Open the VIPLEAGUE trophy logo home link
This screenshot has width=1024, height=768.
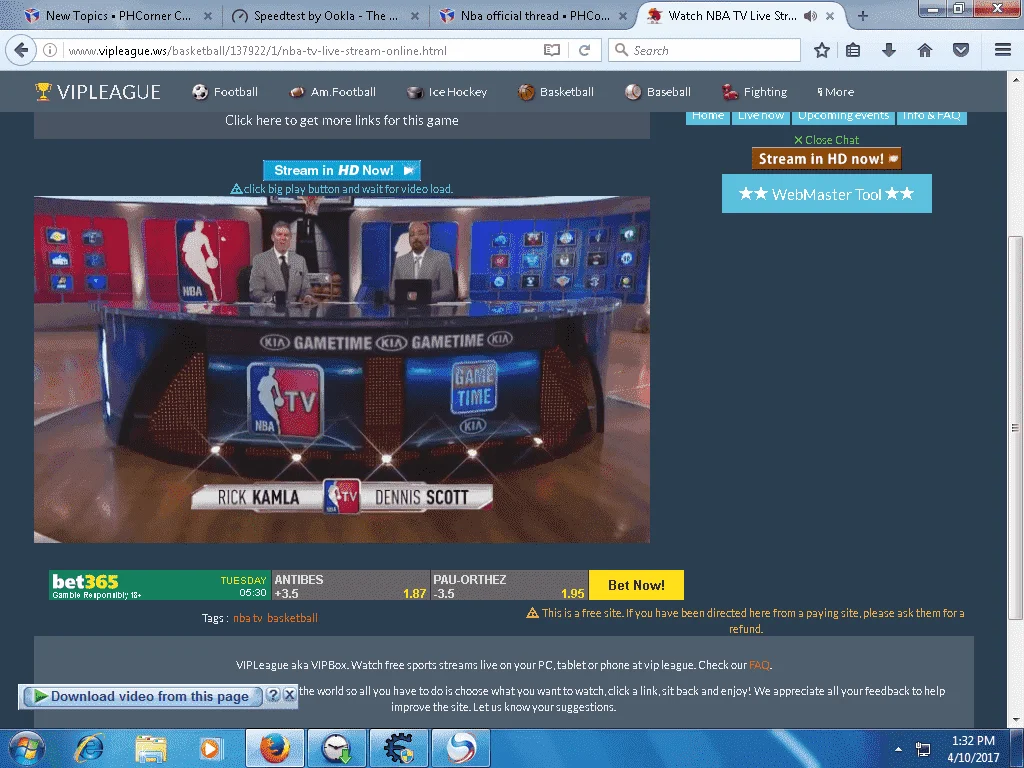coord(97,92)
